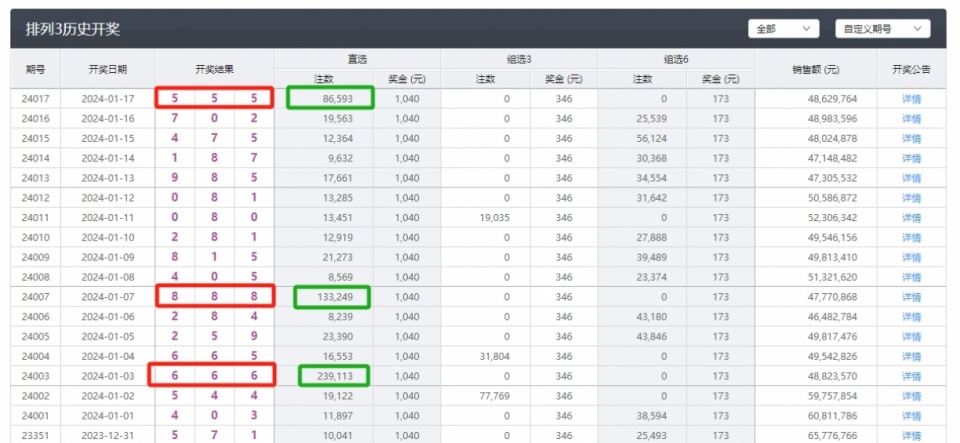The height and width of the screenshot is (443, 960).
Task: Click 组选6 count 25,539
Action: 653,119
